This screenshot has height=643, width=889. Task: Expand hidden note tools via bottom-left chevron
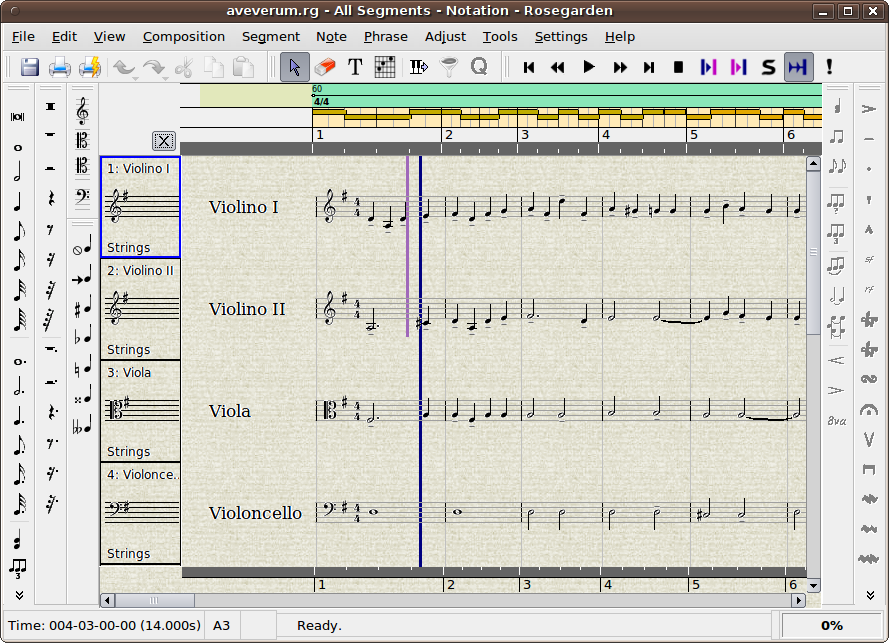point(17,593)
